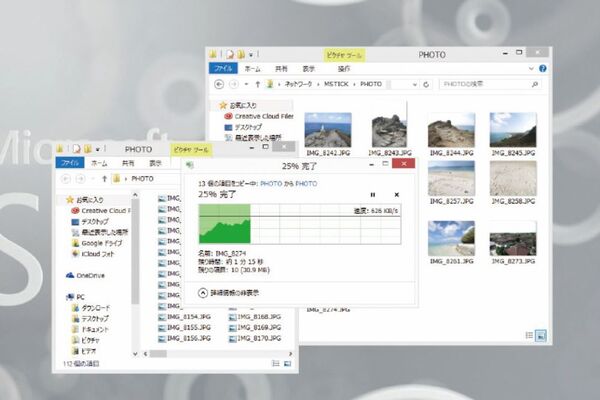Viewport: 600px width, 400px height.
Task: Click ネットワーク in the address breadcrumb
Action: 298,84
